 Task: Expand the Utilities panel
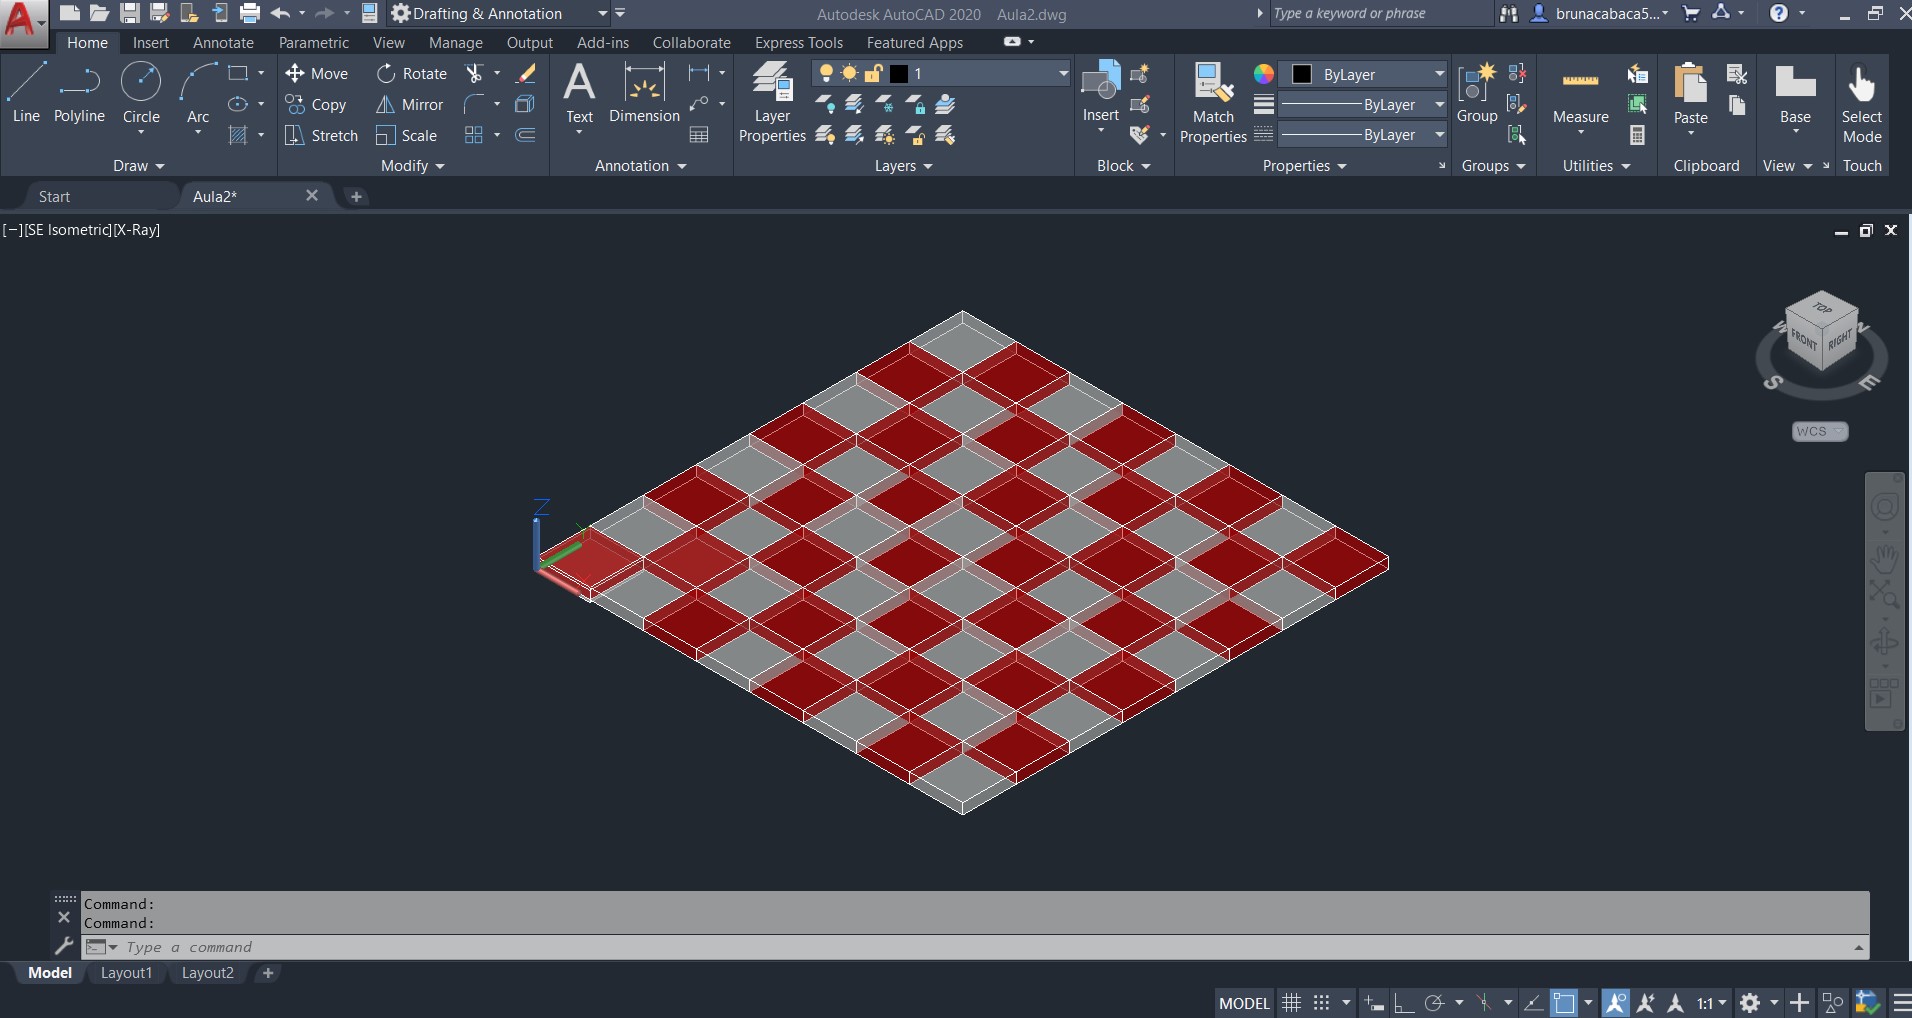click(x=1596, y=165)
